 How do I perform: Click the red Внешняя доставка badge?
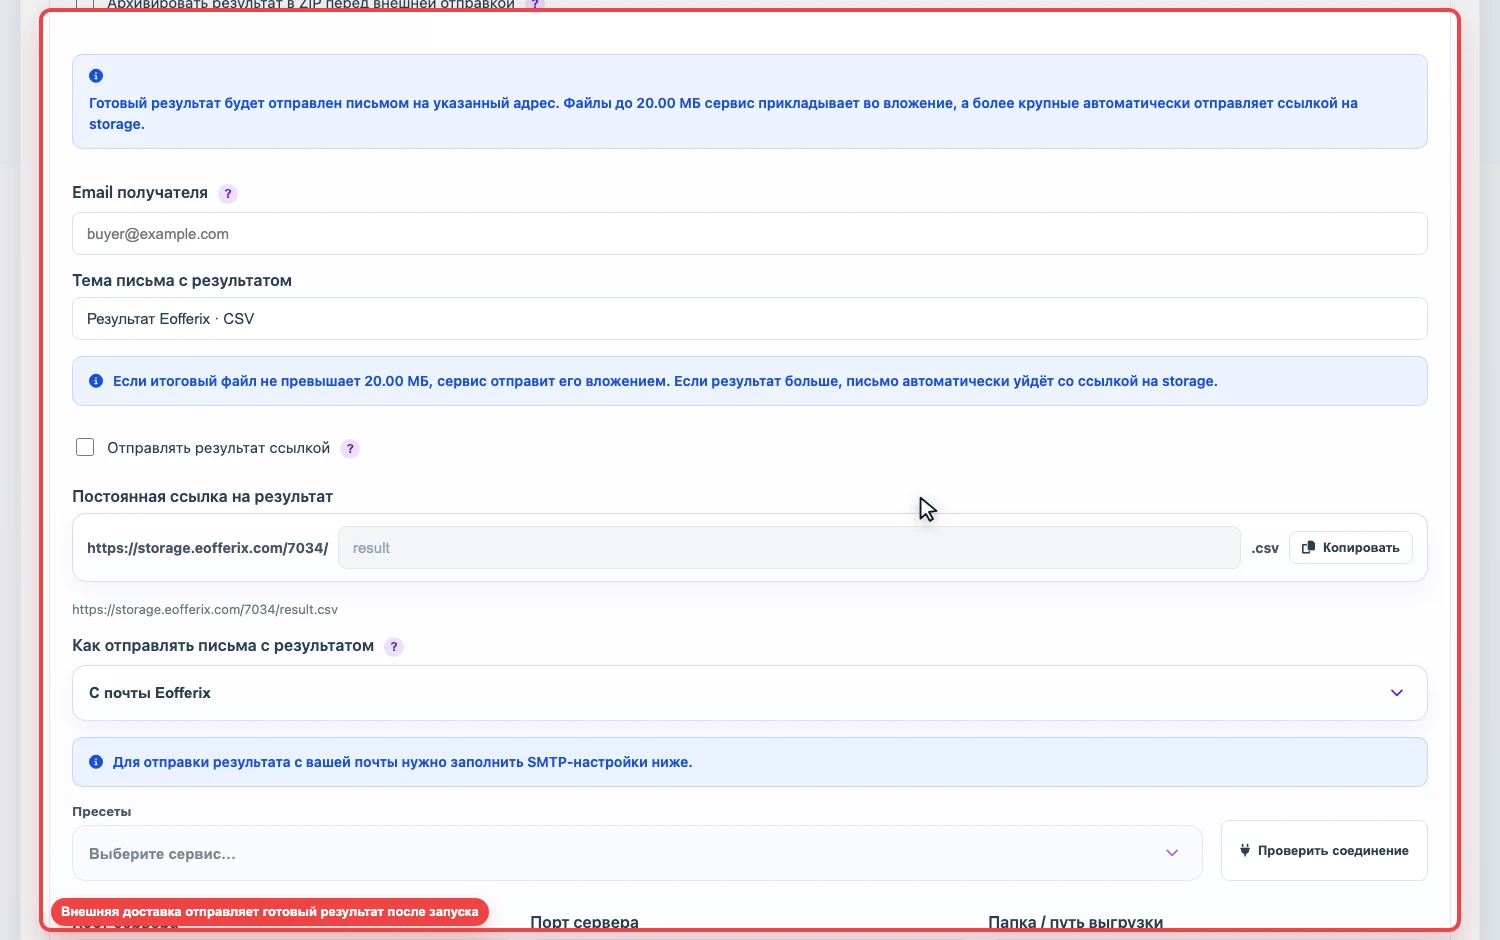tap(270, 912)
